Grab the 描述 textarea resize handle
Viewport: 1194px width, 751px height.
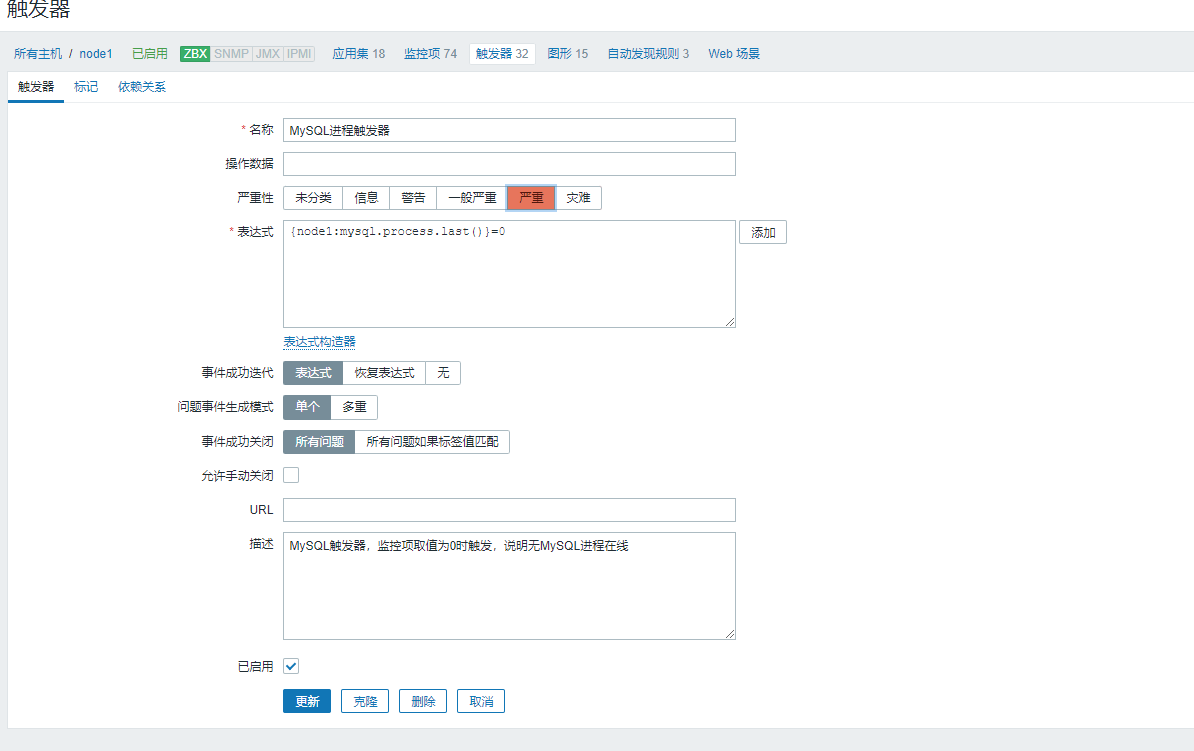729,634
